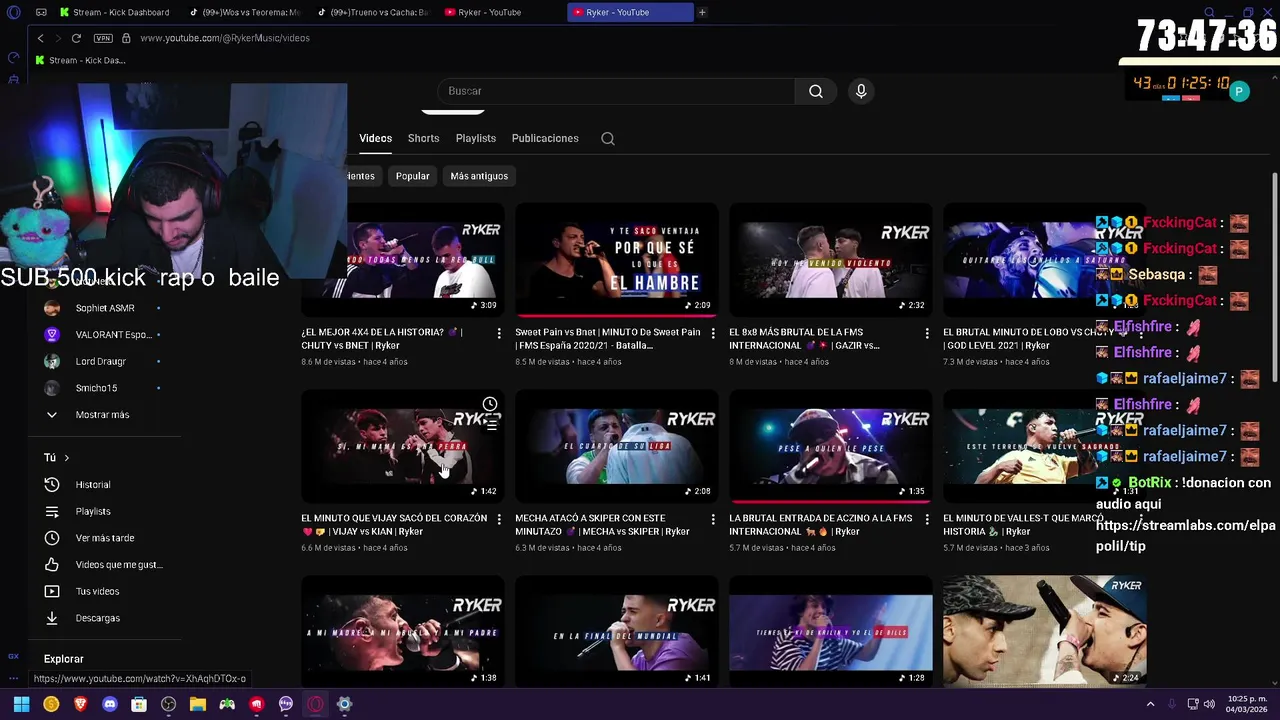Open Discord from the taskbar
This screenshot has width=1280, height=720.
pyautogui.click(x=110, y=704)
